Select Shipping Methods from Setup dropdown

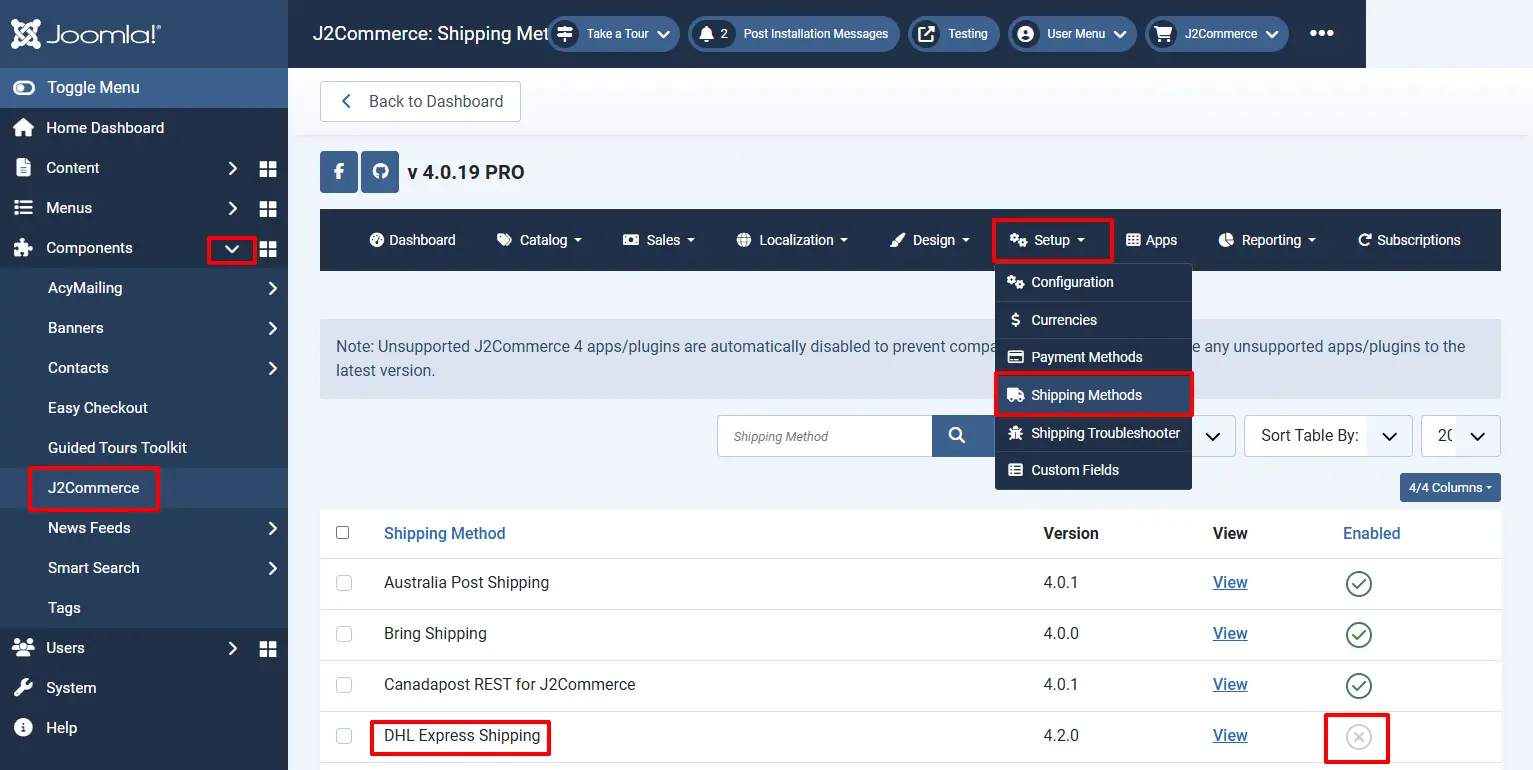tap(1093, 395)
